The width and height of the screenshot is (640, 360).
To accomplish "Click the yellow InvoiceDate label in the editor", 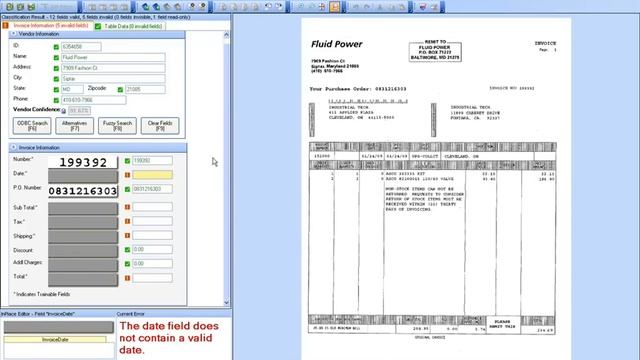I will click(55, 339).
